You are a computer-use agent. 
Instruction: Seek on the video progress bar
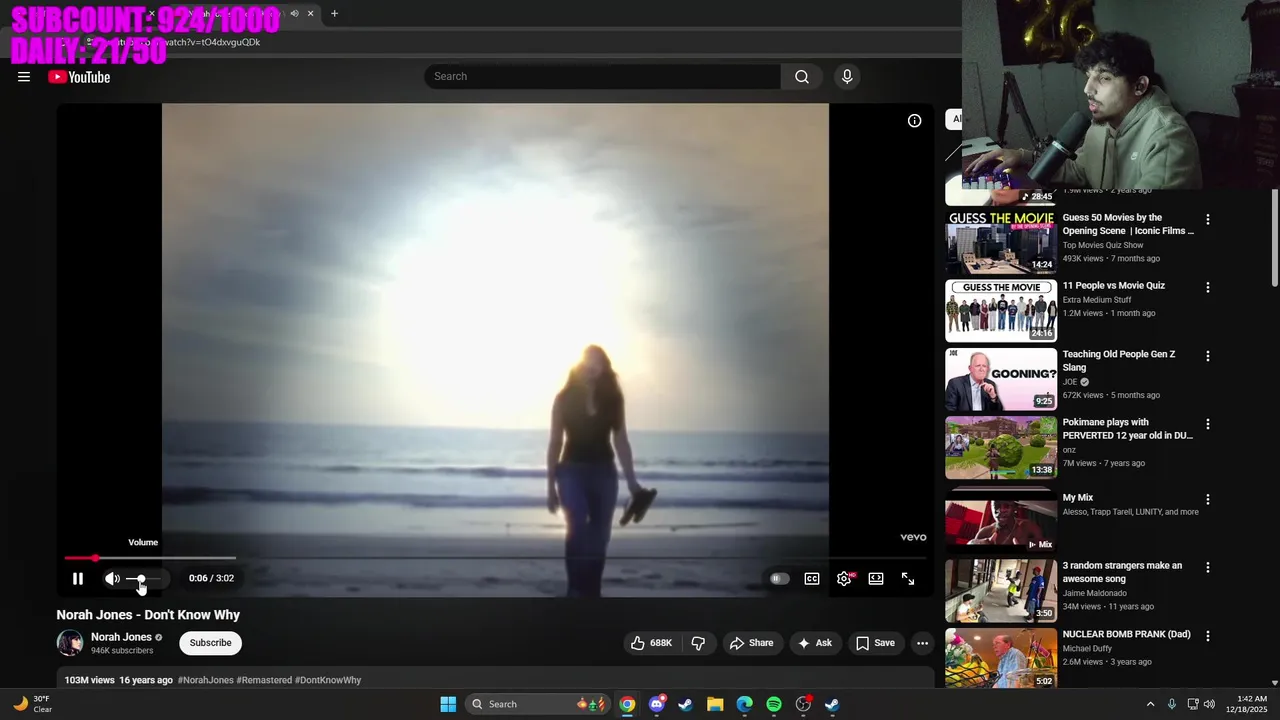point(495,558)
